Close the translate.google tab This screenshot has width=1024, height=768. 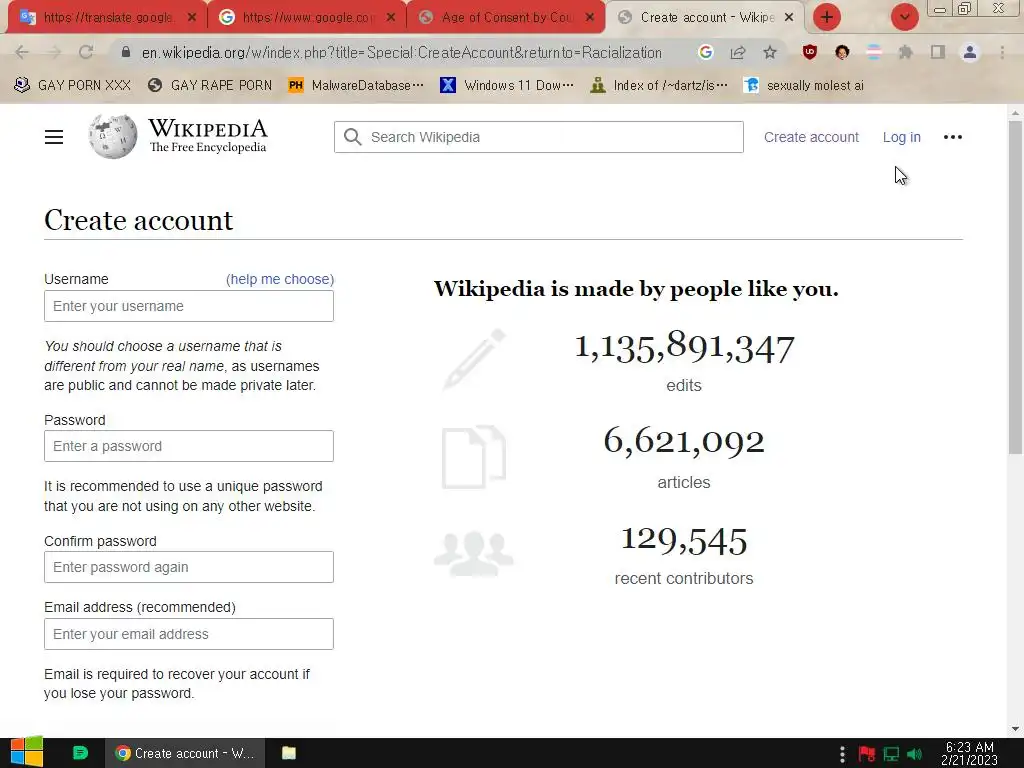coord(191,17)
